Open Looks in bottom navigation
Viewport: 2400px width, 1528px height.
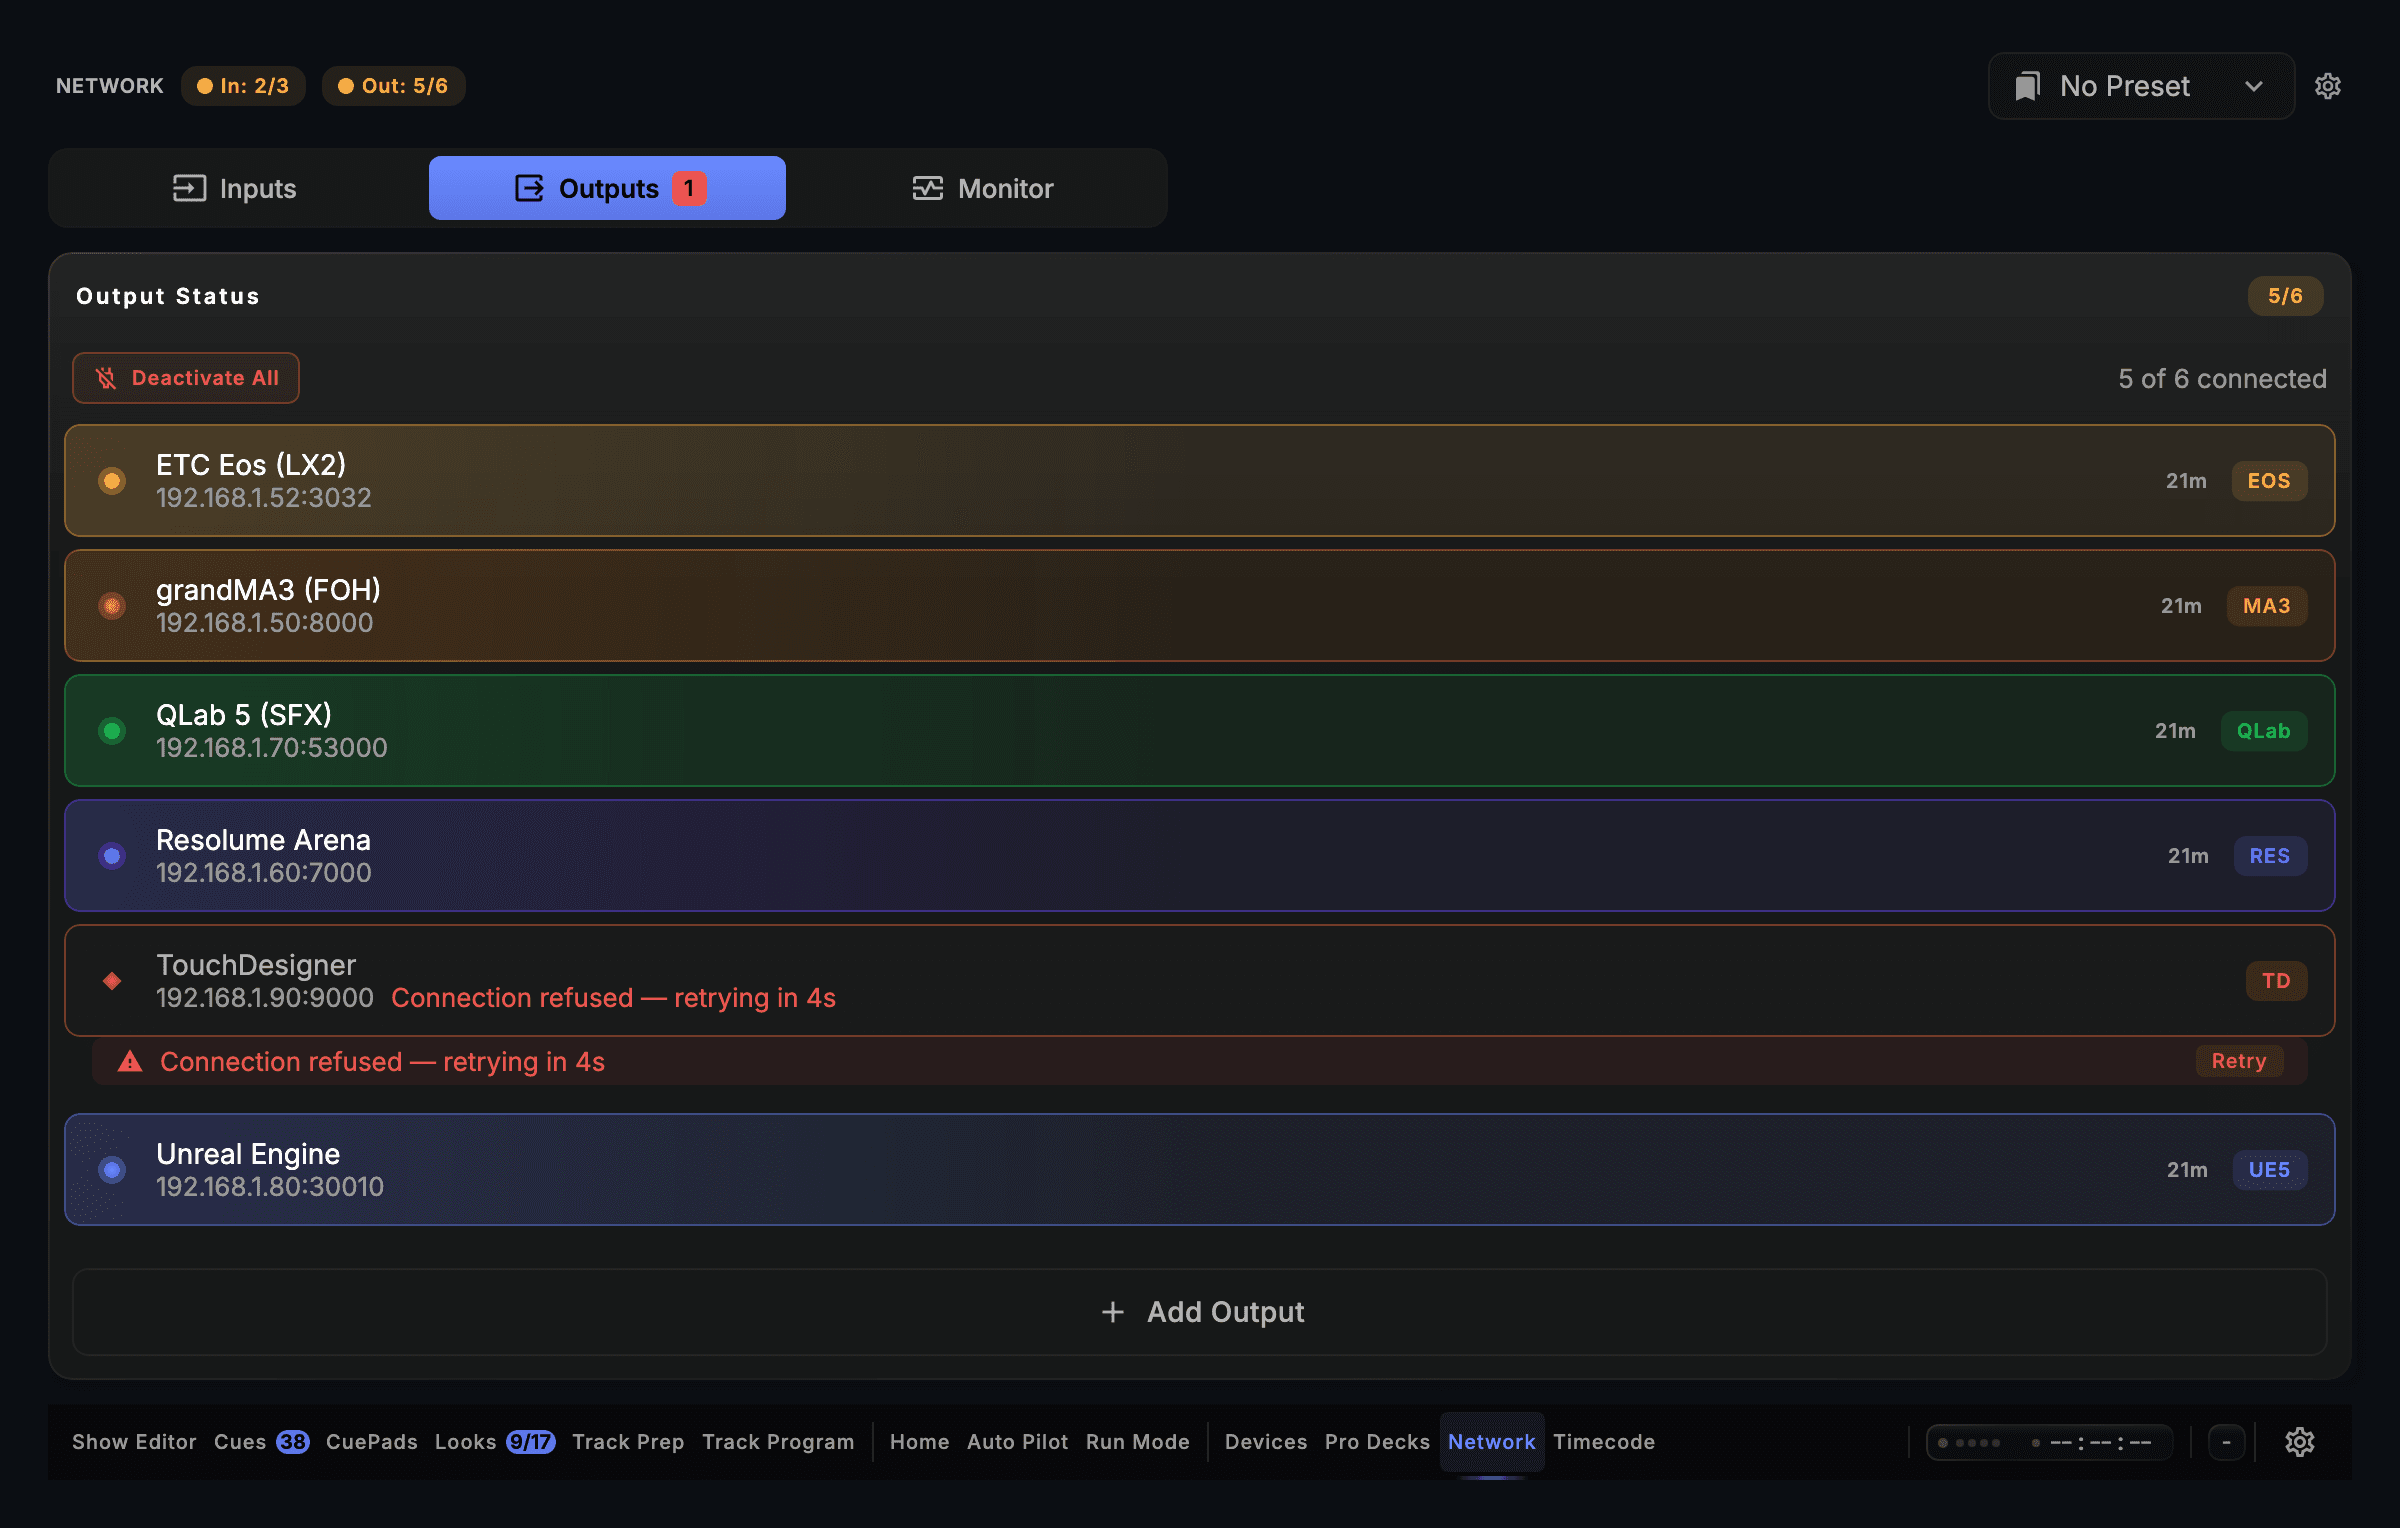pyautogui.click(x=465, y=1442)
